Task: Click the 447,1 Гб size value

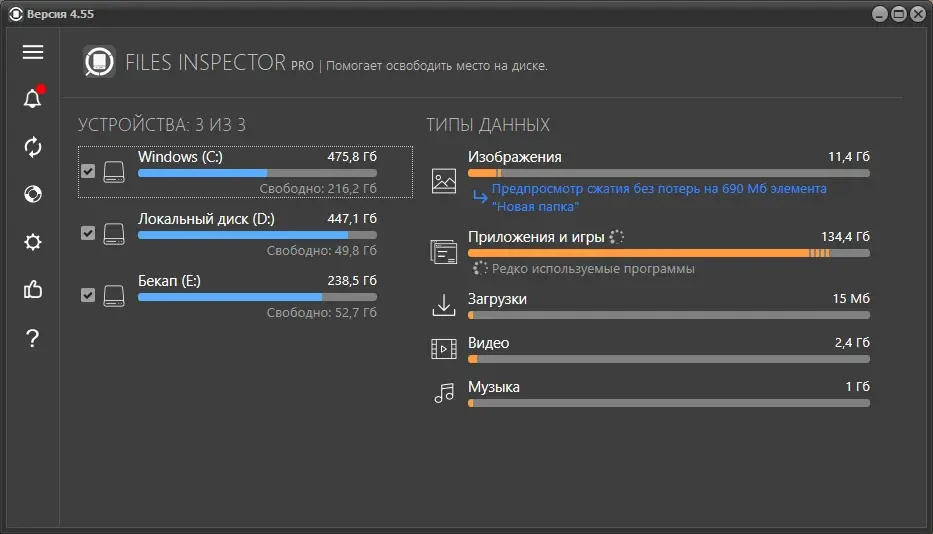Action: coord(352,218)
